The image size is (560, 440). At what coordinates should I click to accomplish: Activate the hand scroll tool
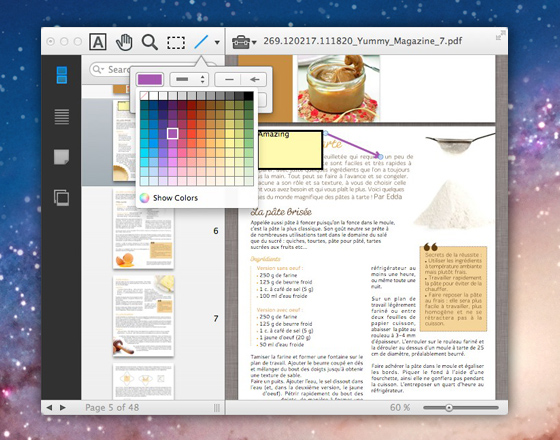pyautogui.click(x=124, y=42)
